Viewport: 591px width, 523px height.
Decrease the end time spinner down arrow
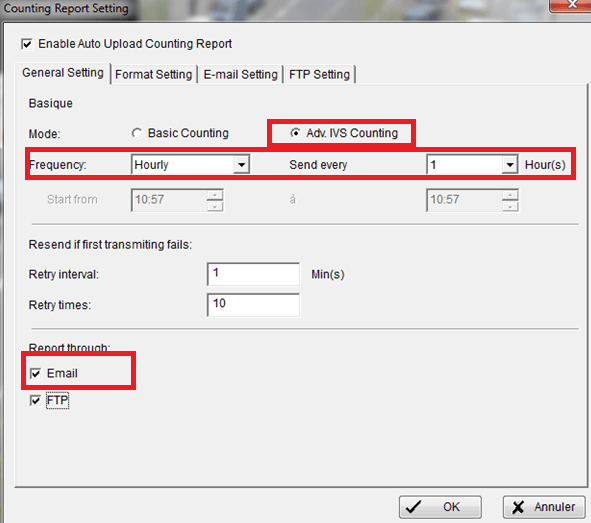pos(510,206)
